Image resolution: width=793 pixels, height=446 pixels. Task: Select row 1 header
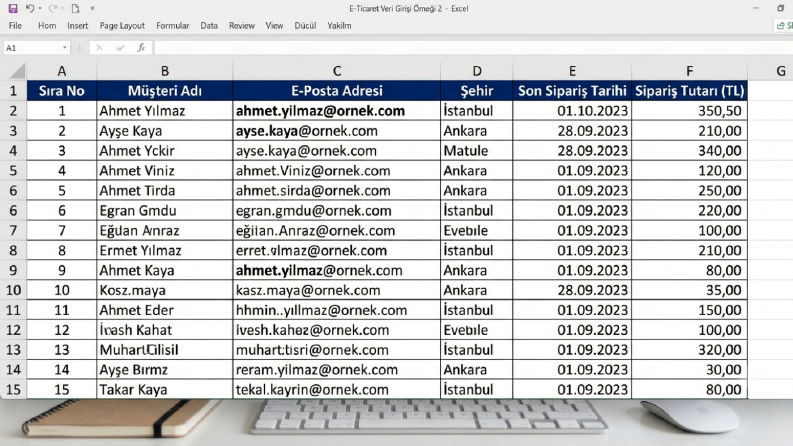(13, 91)
